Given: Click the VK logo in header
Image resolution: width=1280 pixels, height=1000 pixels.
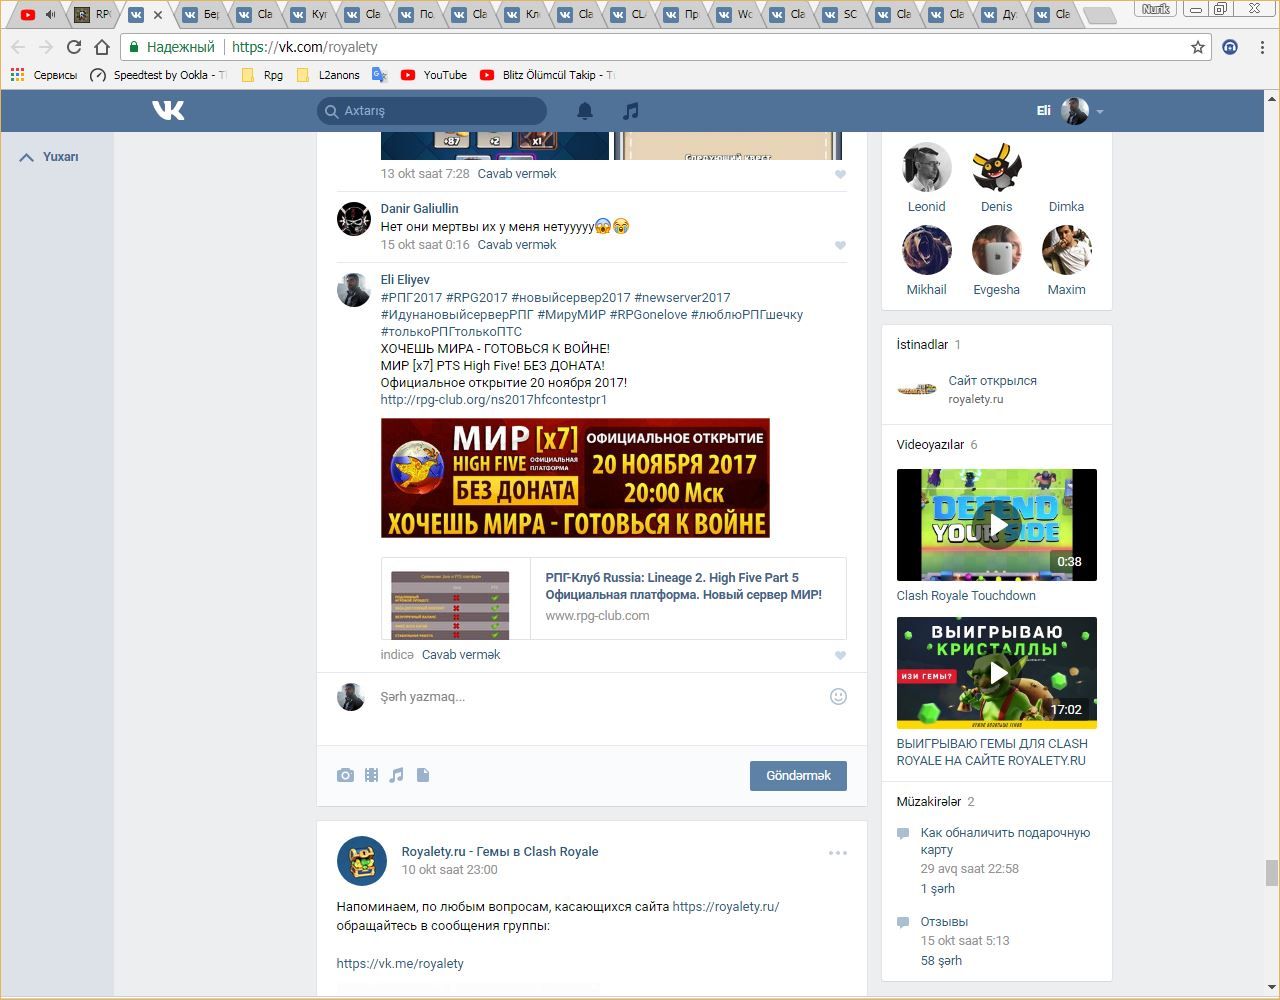Looking at the screenshot, I should pos(168,110).
